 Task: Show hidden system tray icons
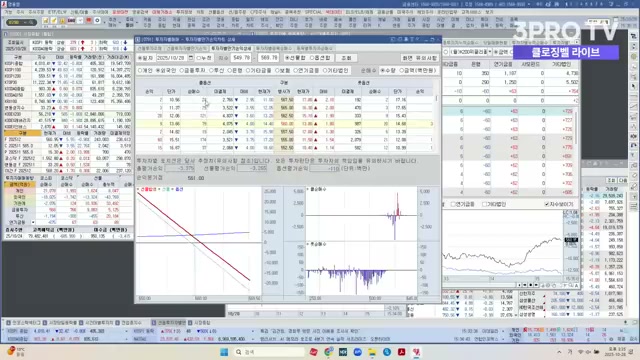[559, 352]
